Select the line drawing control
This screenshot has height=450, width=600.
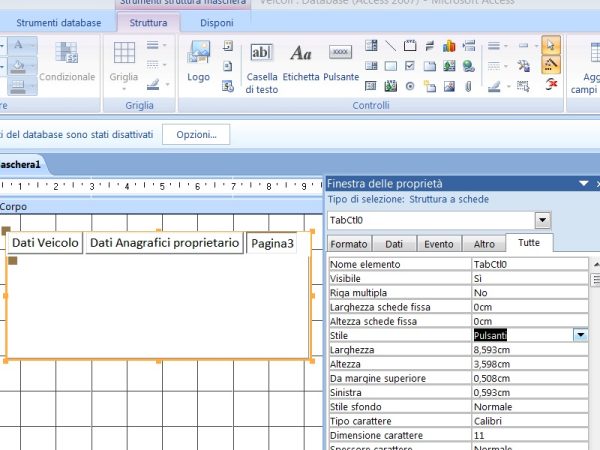[389, 46]
